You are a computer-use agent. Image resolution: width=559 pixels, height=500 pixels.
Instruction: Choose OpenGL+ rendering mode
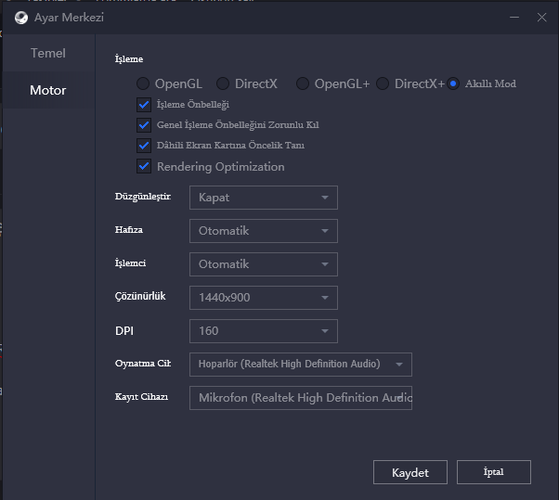[302, 84]
